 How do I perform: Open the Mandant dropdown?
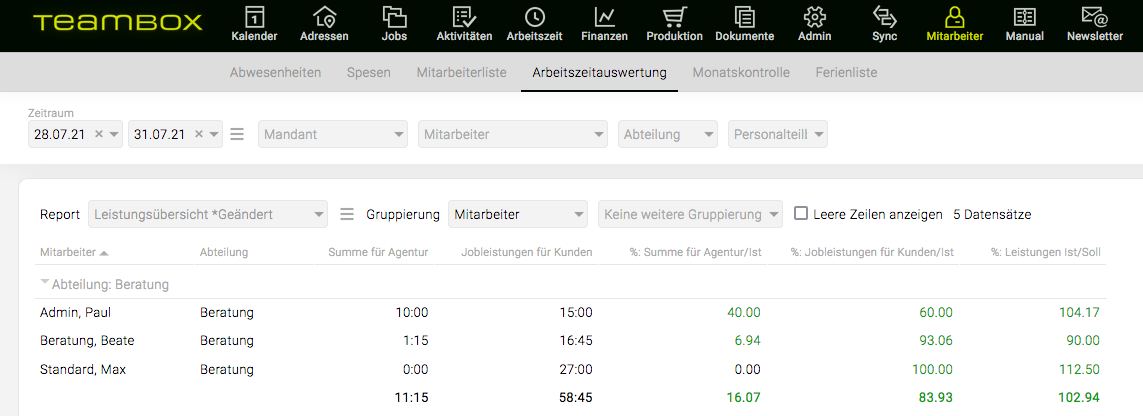click(333, 135)
